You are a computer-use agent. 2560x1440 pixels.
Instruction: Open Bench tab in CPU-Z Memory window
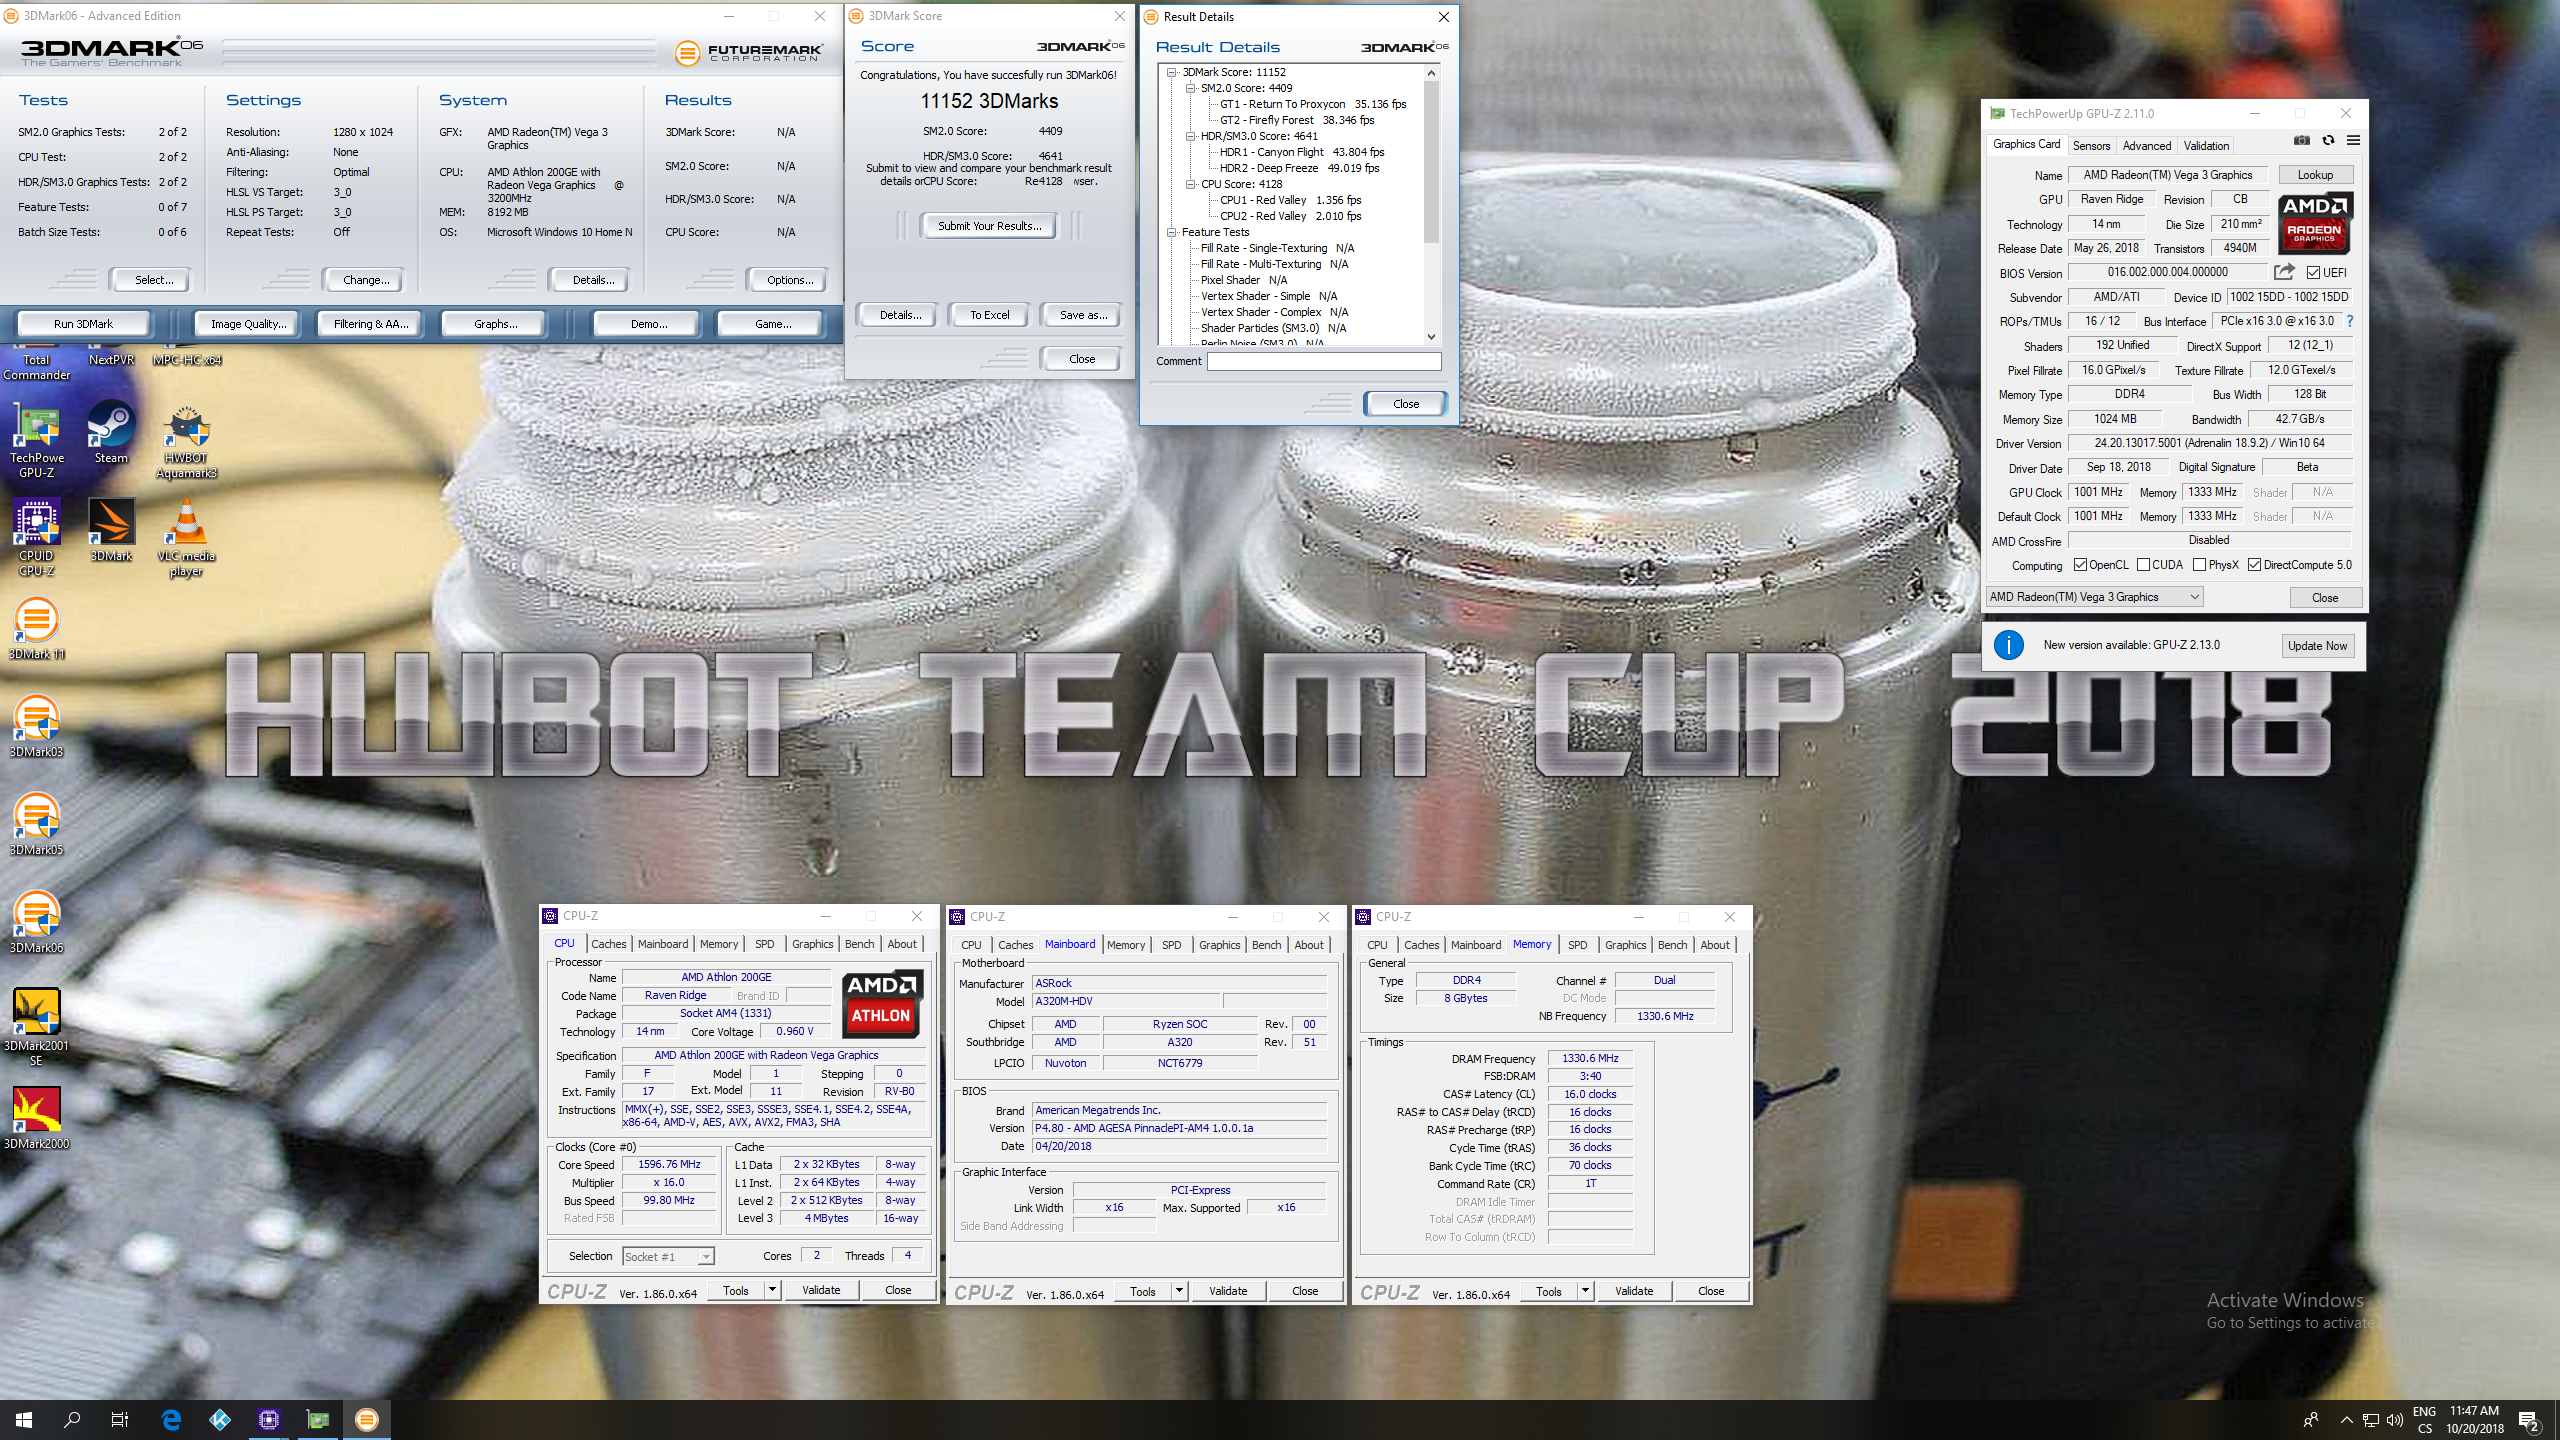[1672, 945]
